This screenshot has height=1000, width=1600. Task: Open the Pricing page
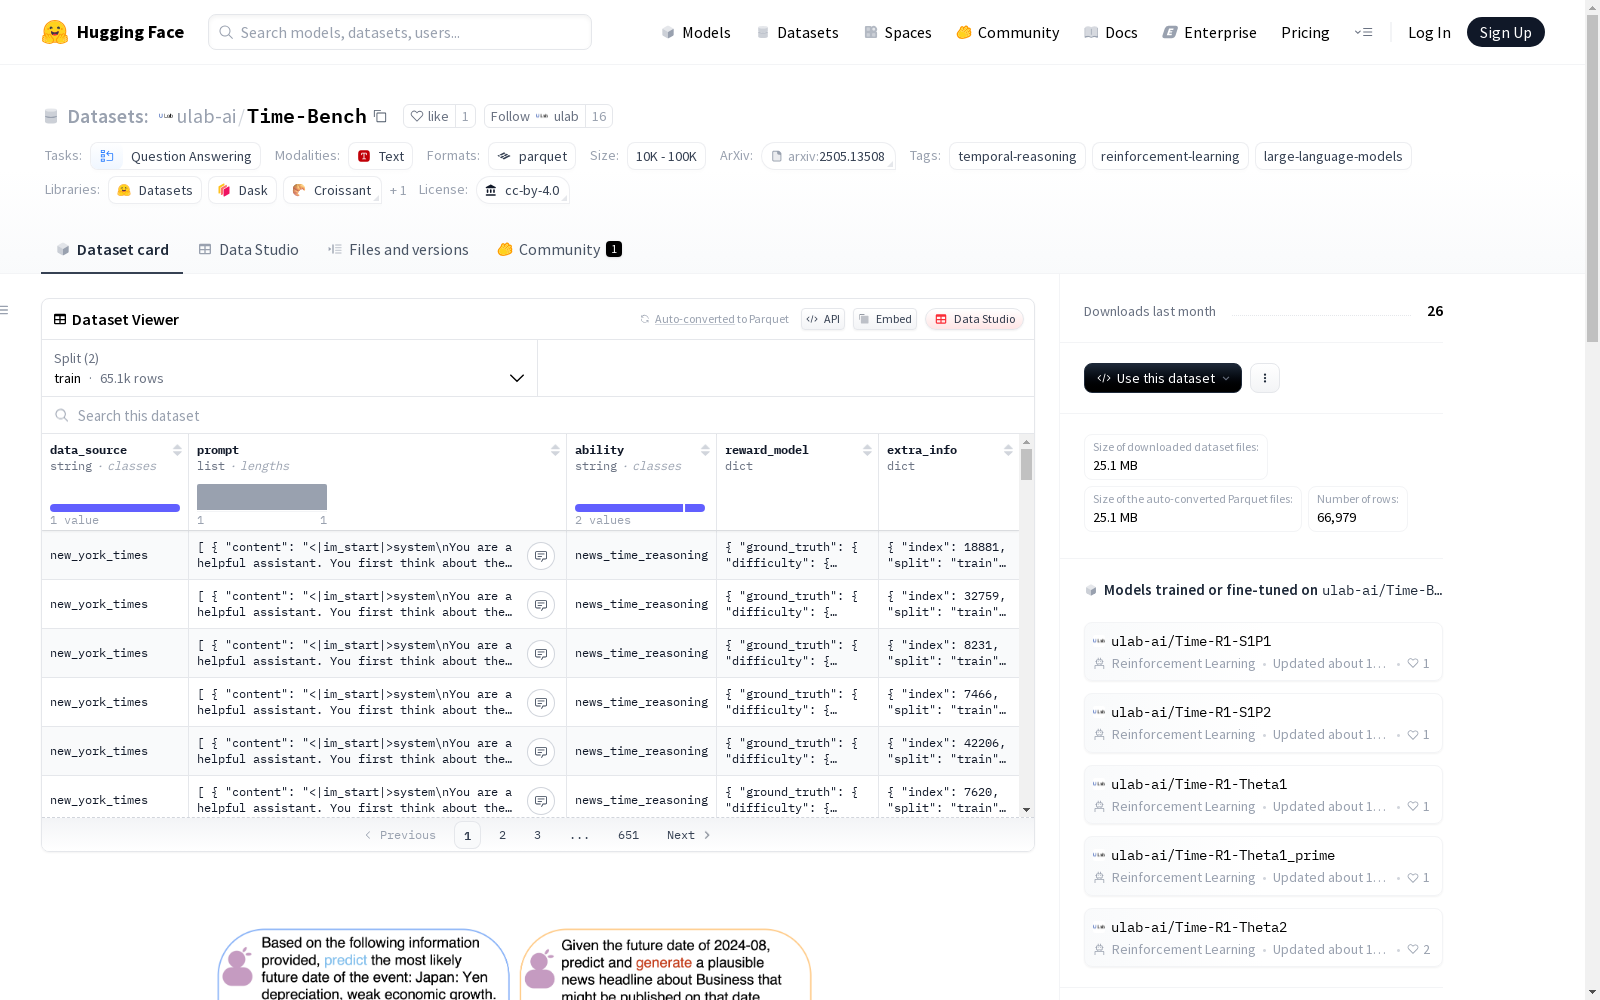1305,32
